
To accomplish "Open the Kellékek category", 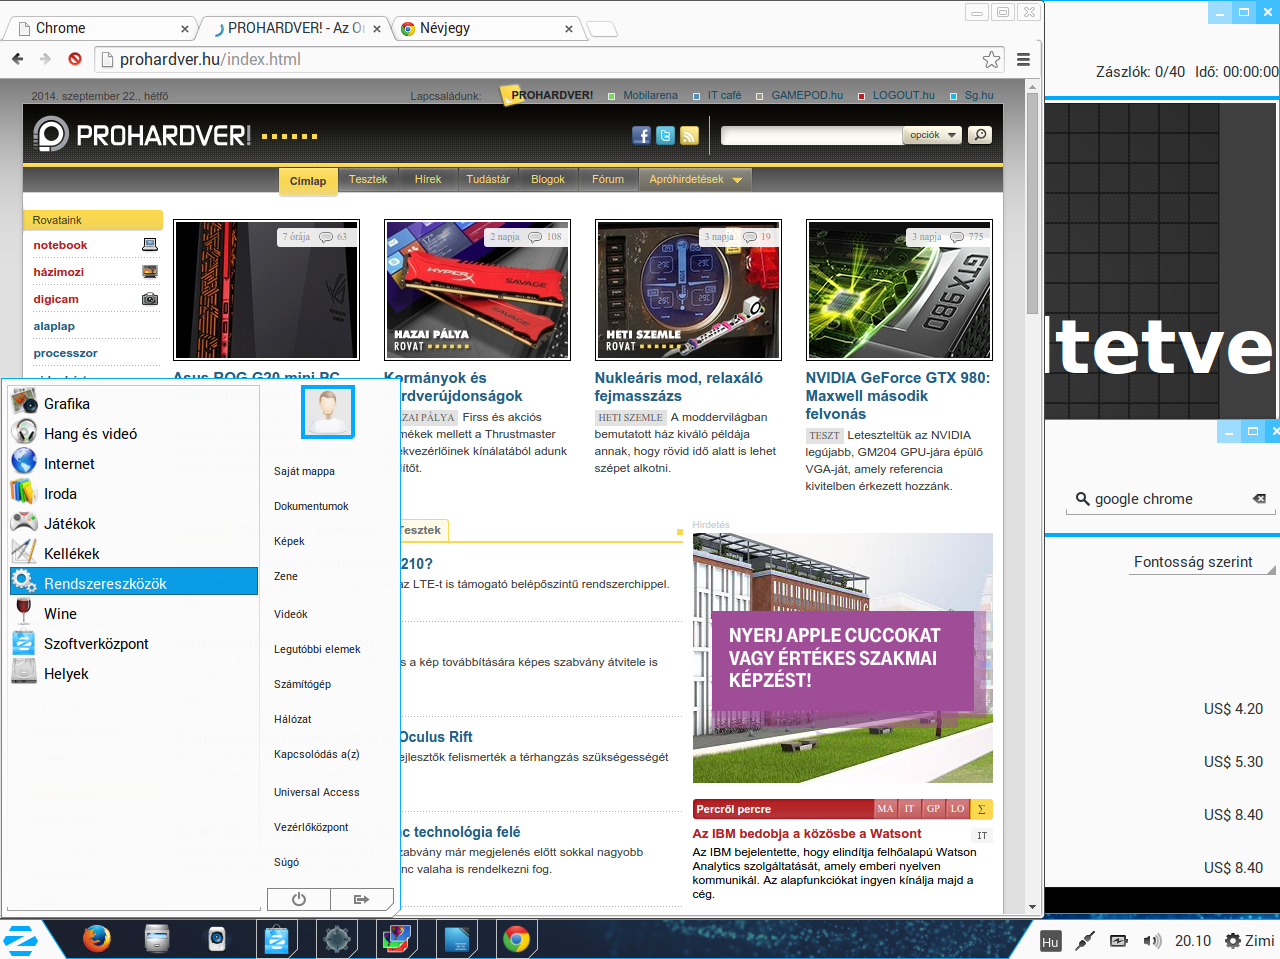I will pos(134,554).
